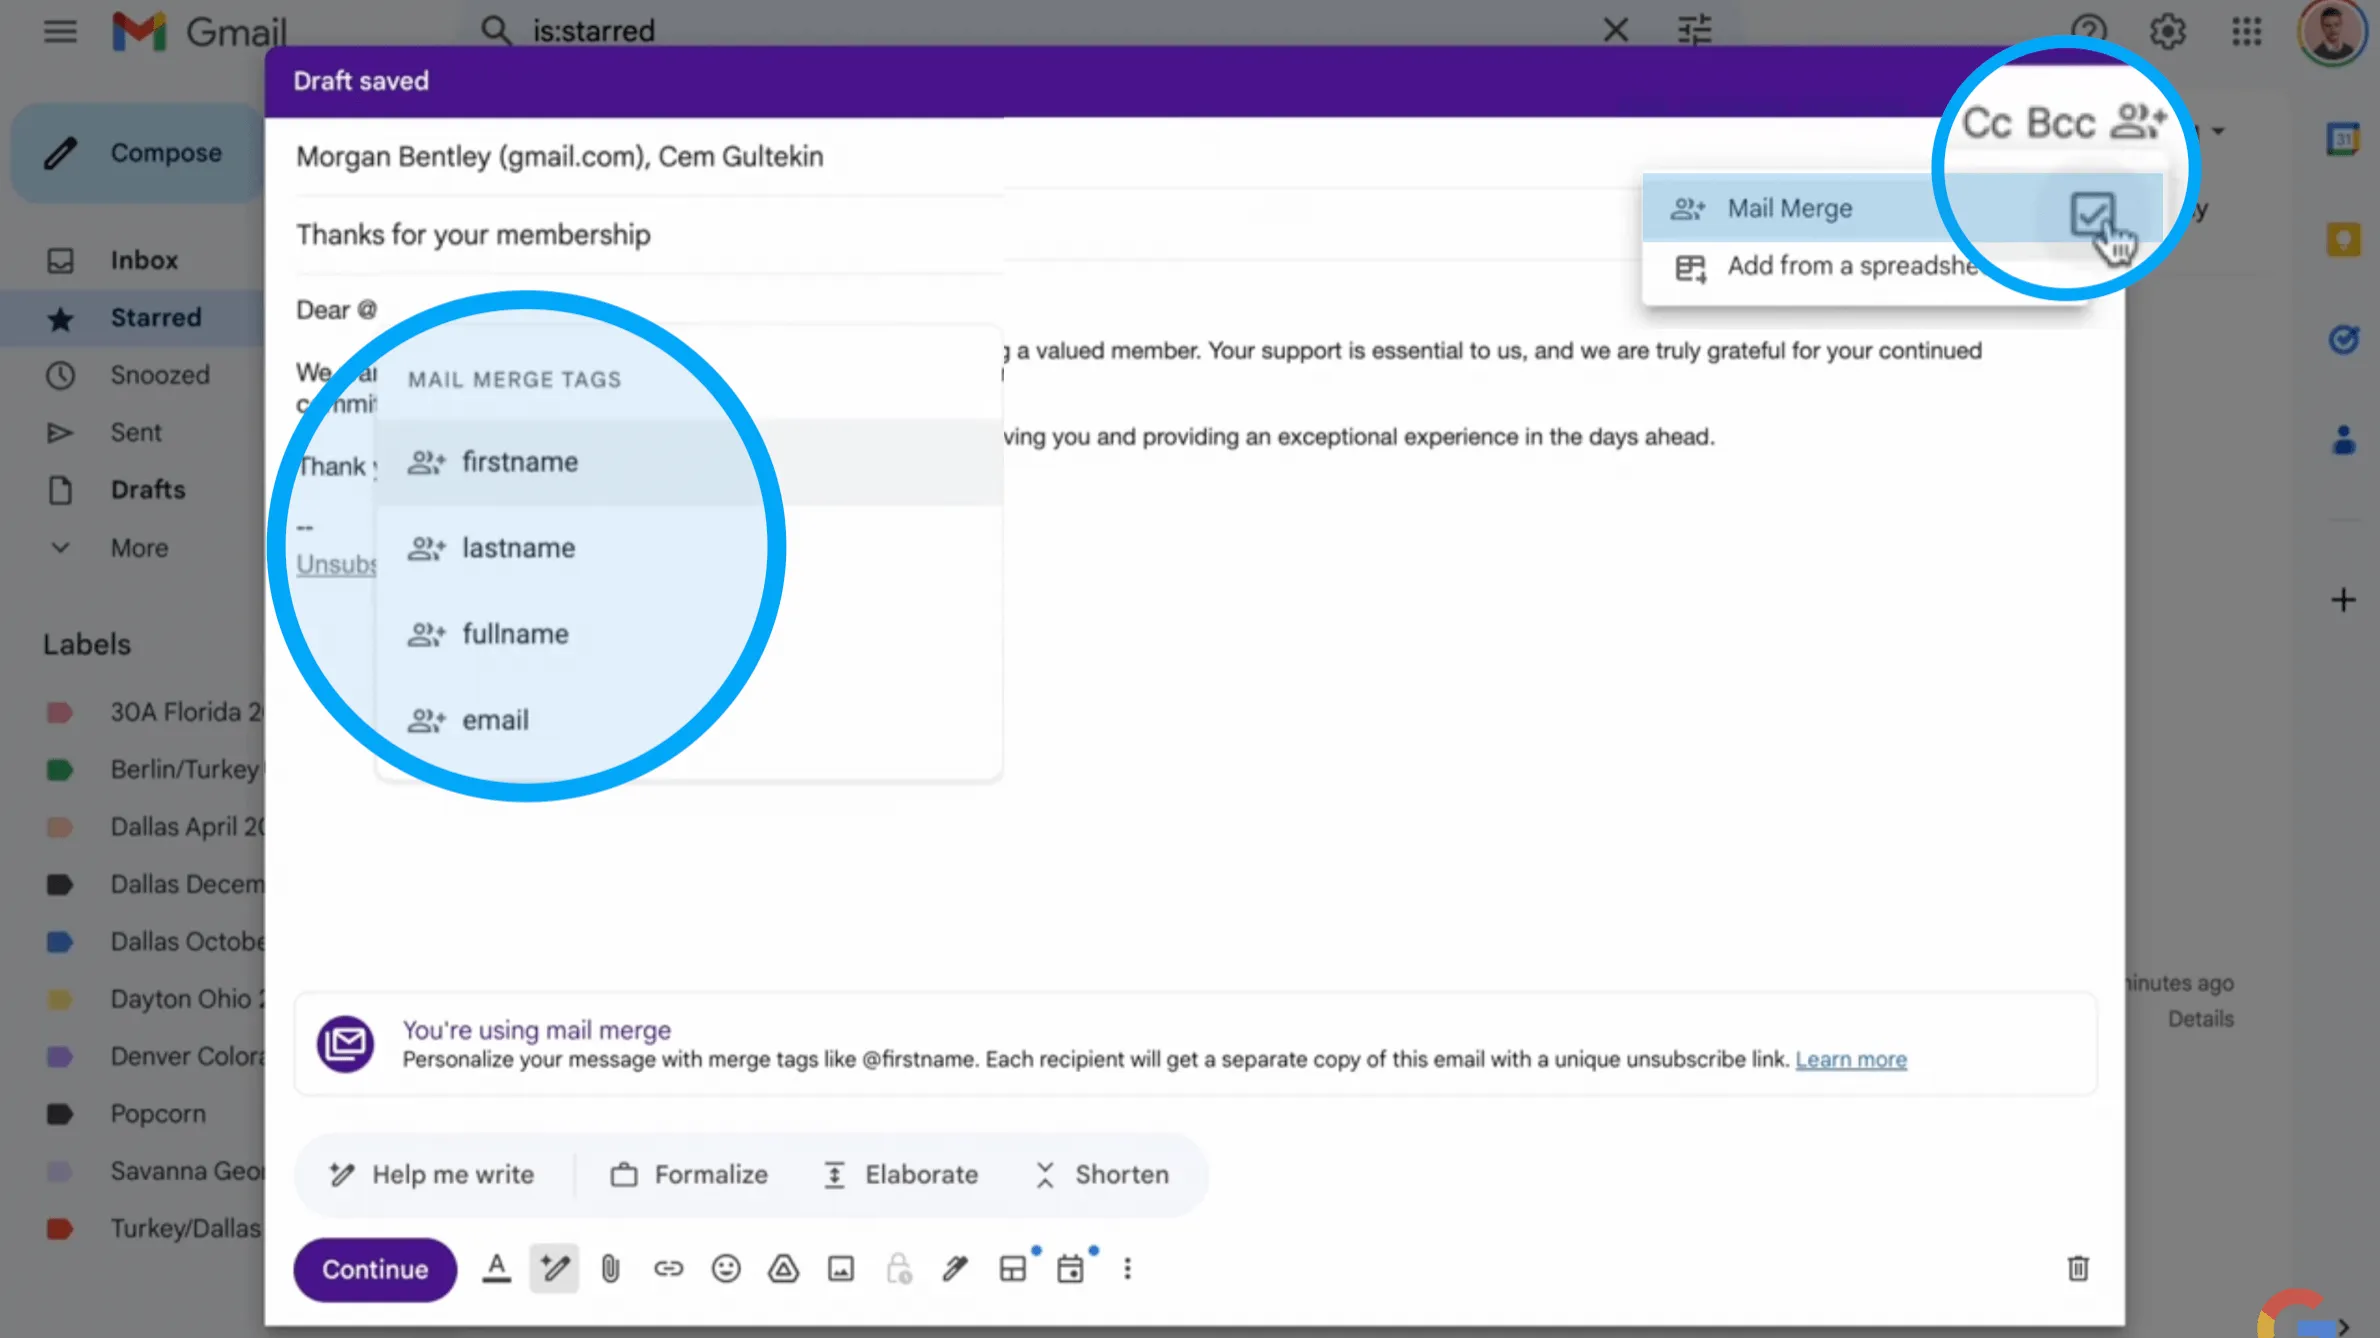Insert a file from Google Drive

pyautogui.click(x=783, y=1268)
